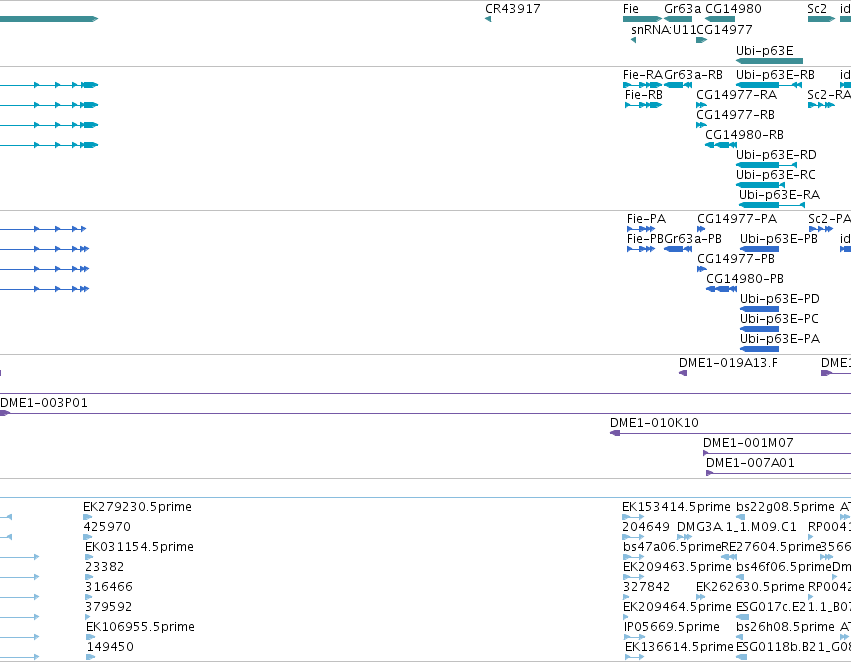The image size is (851, 662).
Task: Click the Ubi-p63E-PA CDS label
Action: (780, 340)
